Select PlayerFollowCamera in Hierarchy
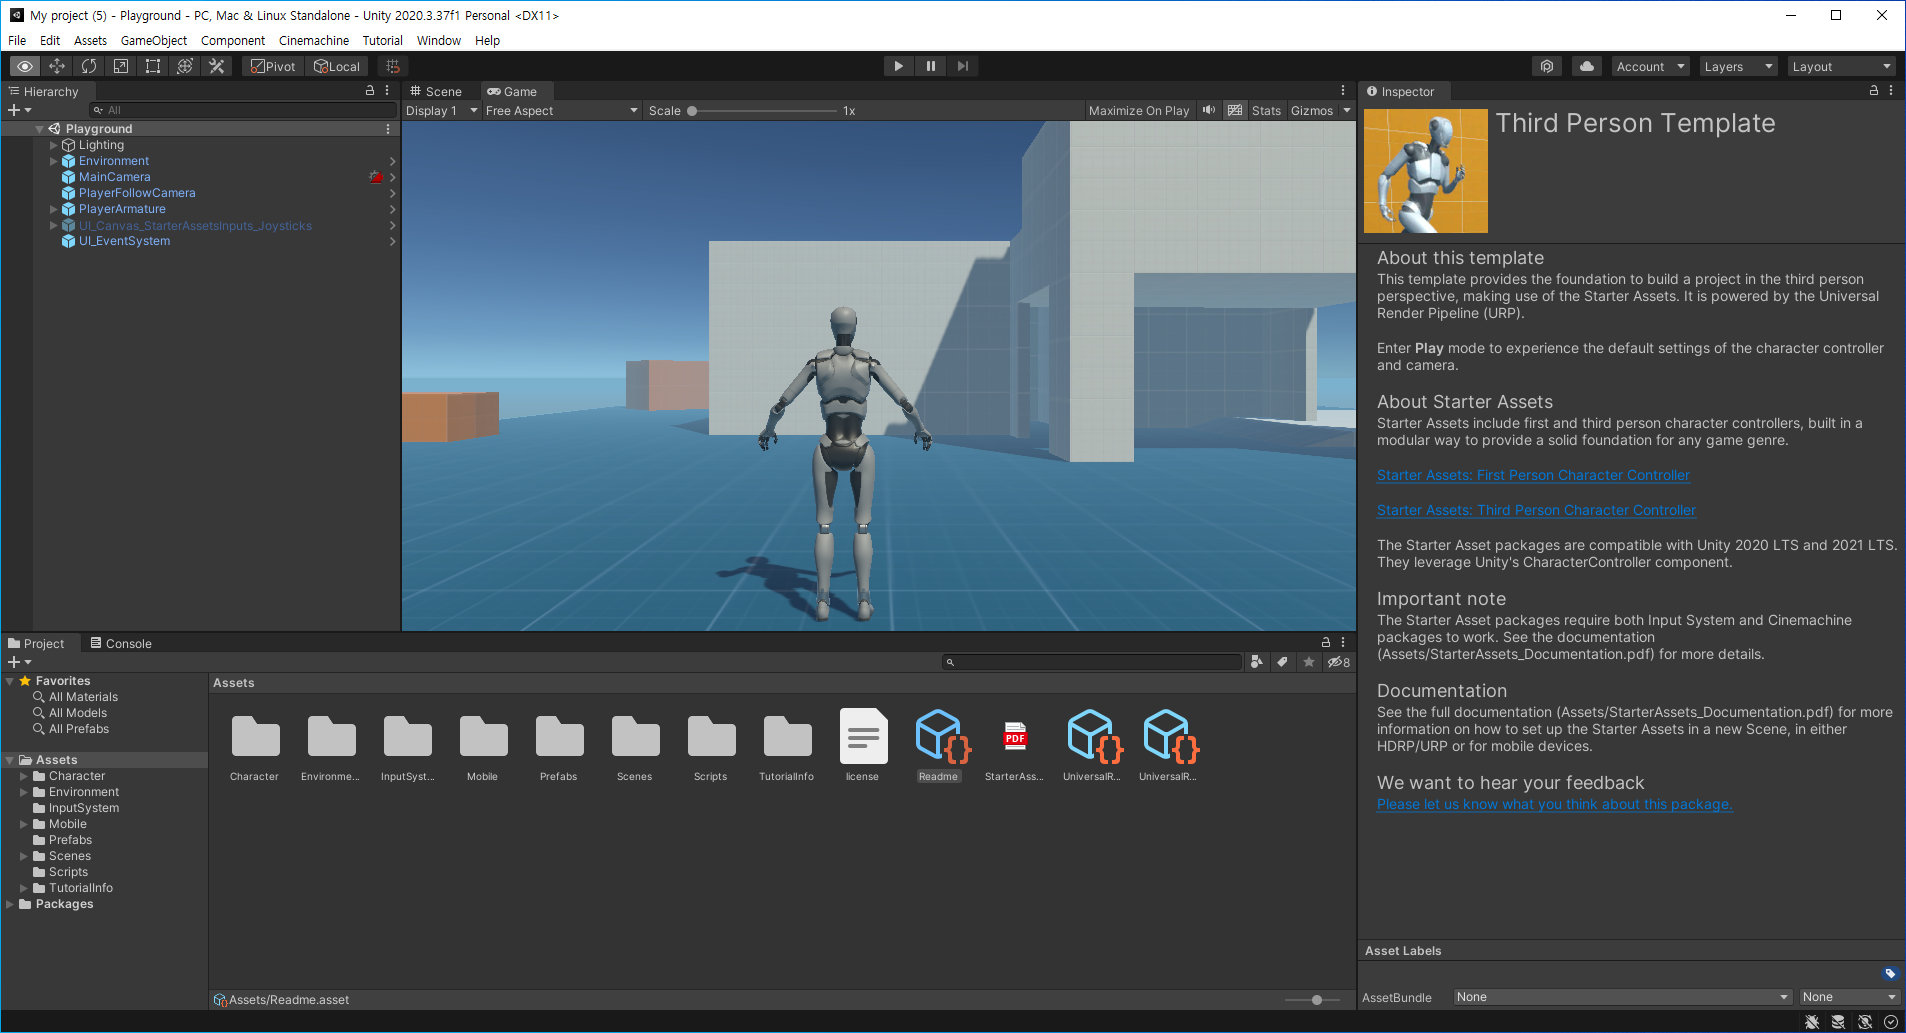This screenshot has width=1906, height=1033. click(137, 193)
